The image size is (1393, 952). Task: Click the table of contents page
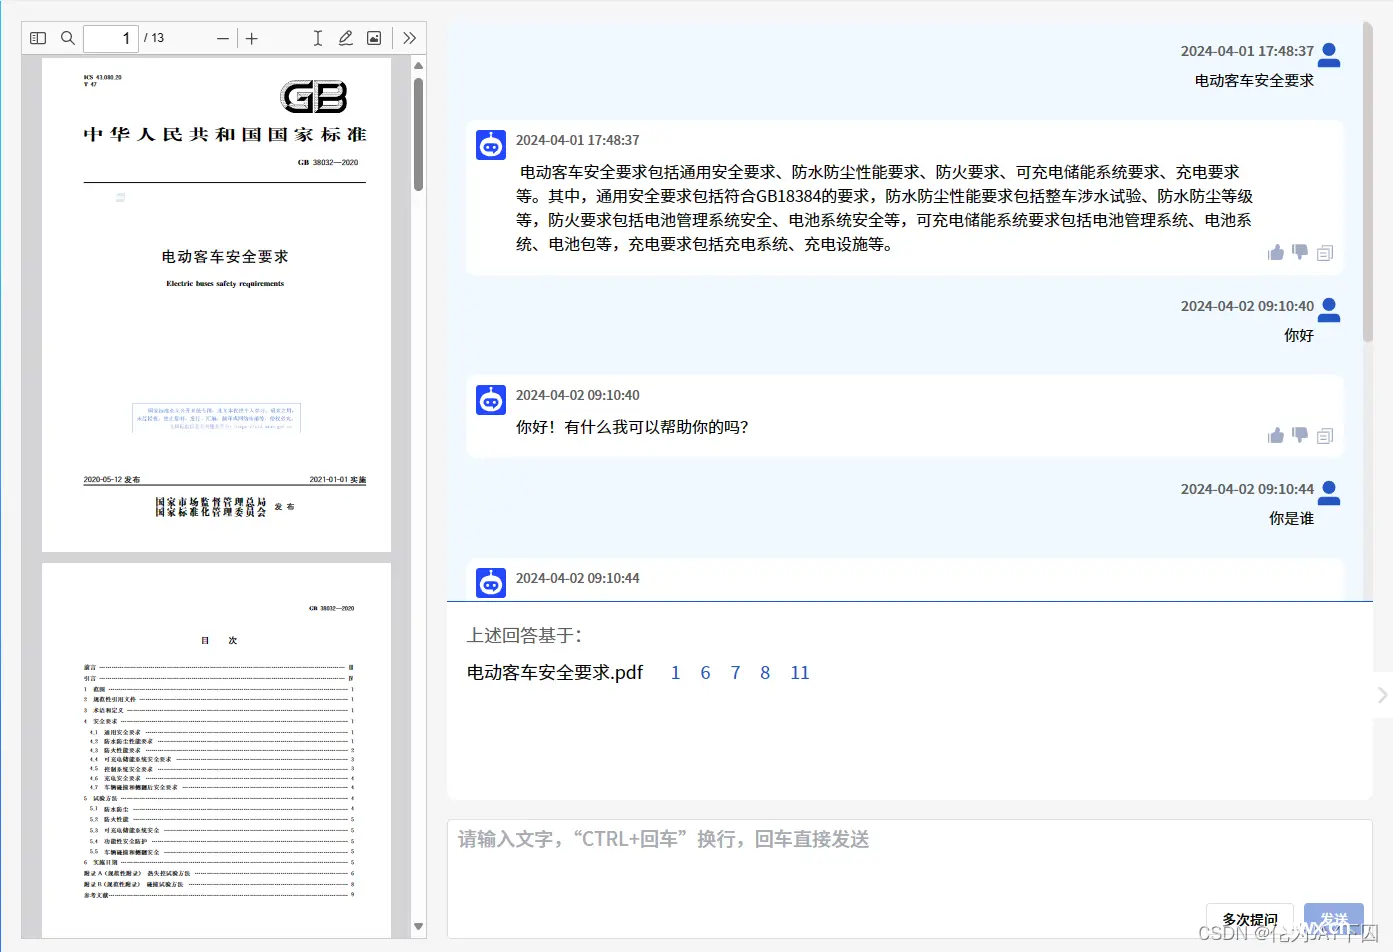pyautogui.click(x=216, y=750)
